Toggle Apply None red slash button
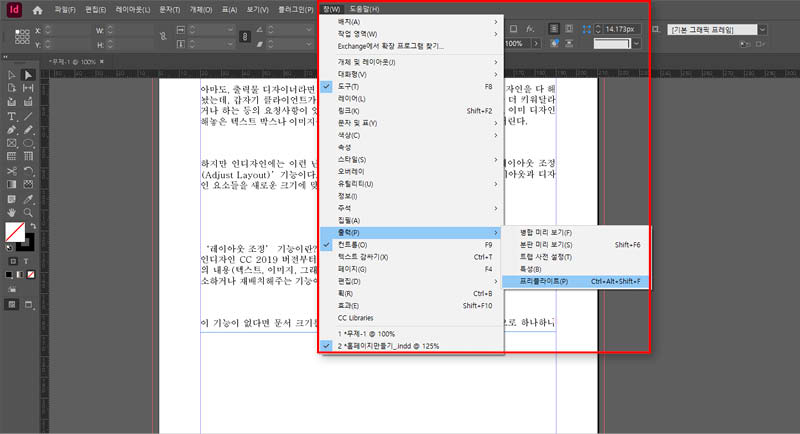This screenshot has height=434, width=800. coord(31,275)
